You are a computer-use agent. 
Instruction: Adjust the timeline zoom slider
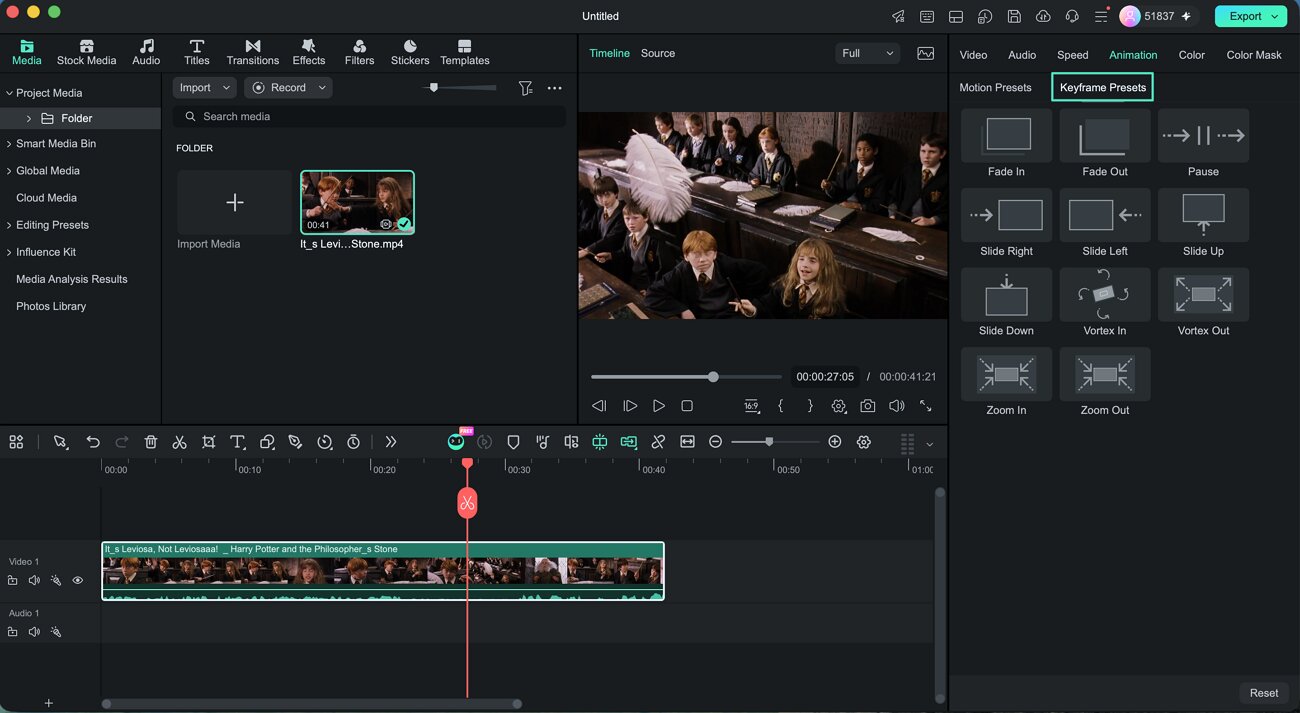(775, 442)
